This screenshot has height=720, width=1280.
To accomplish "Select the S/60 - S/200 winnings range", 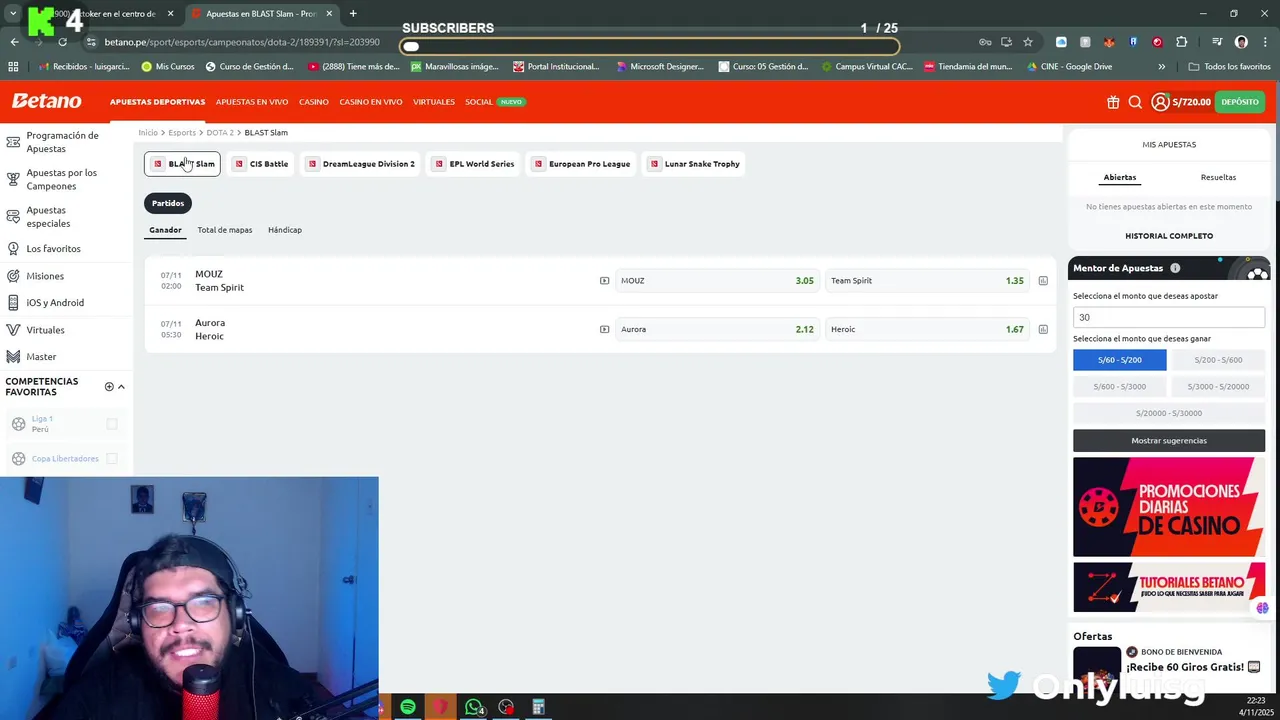I will tap(1119, 360).
